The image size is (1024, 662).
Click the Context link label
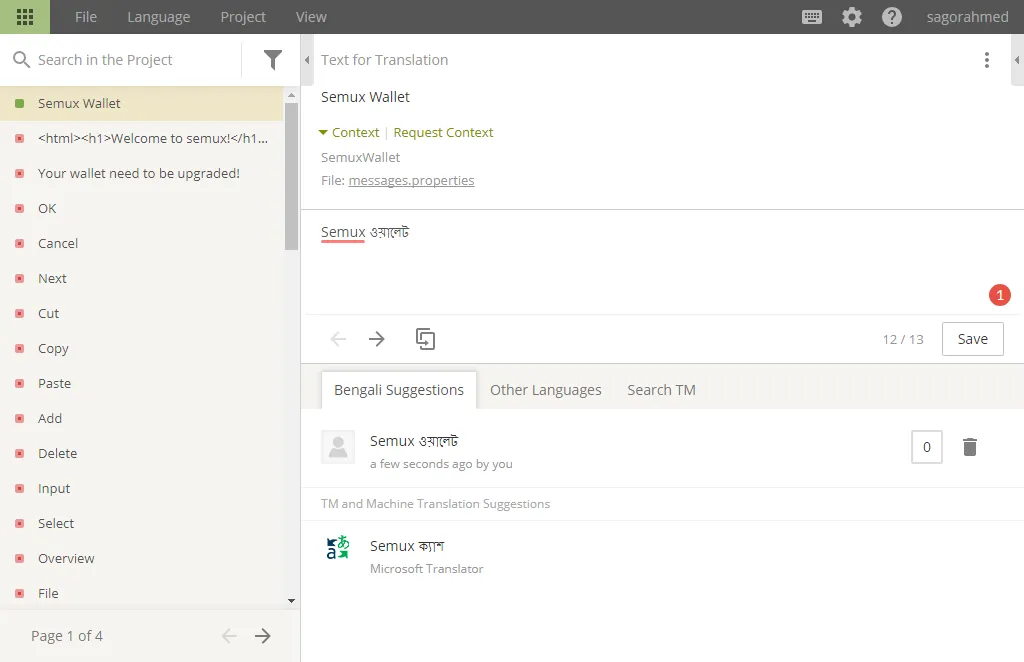(x=355, y=133)
